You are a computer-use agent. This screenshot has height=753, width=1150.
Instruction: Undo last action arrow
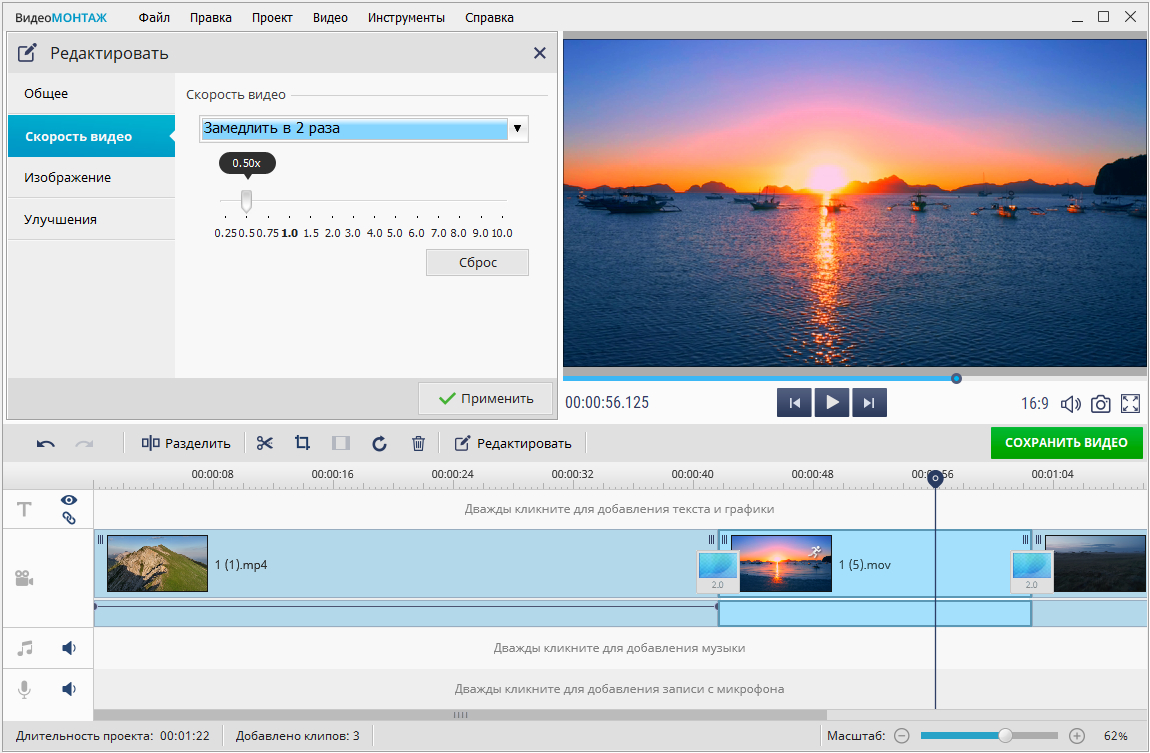[46, 443]
